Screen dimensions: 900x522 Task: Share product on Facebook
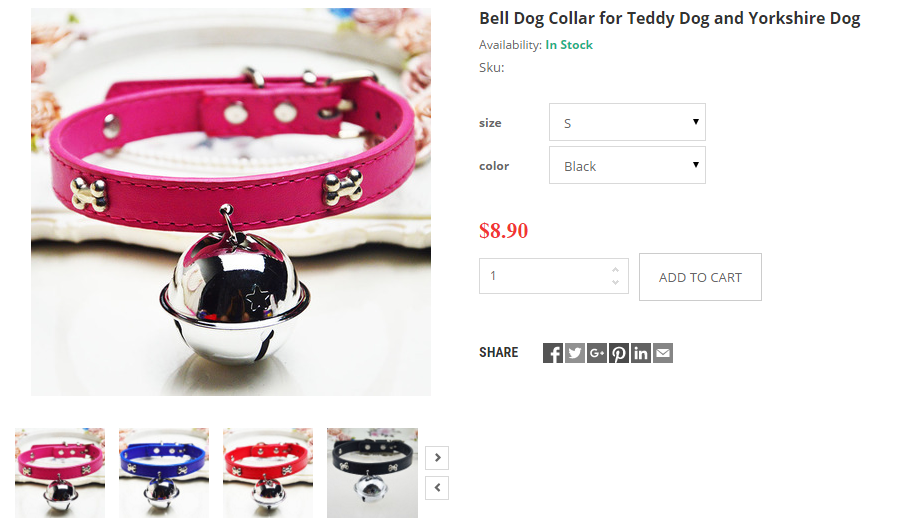tap(553, 353)
